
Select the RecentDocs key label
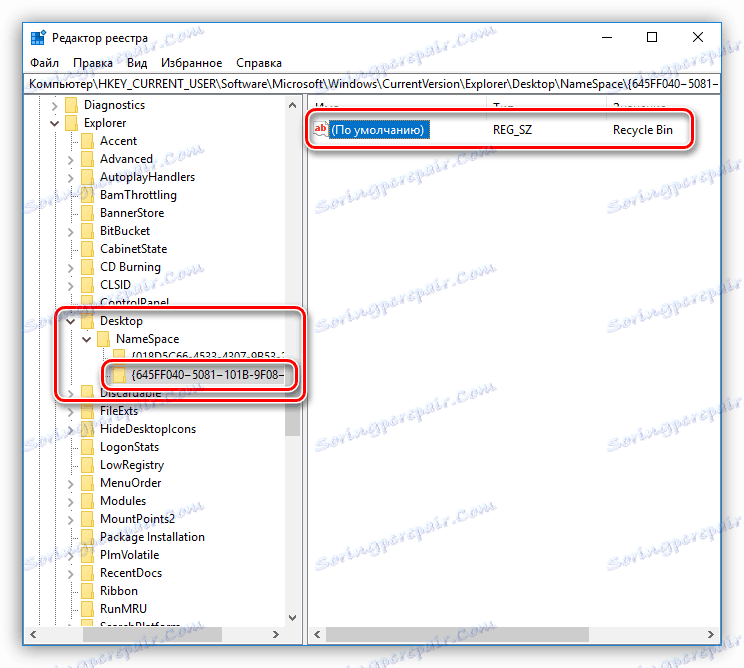click(x=131, y=573)
